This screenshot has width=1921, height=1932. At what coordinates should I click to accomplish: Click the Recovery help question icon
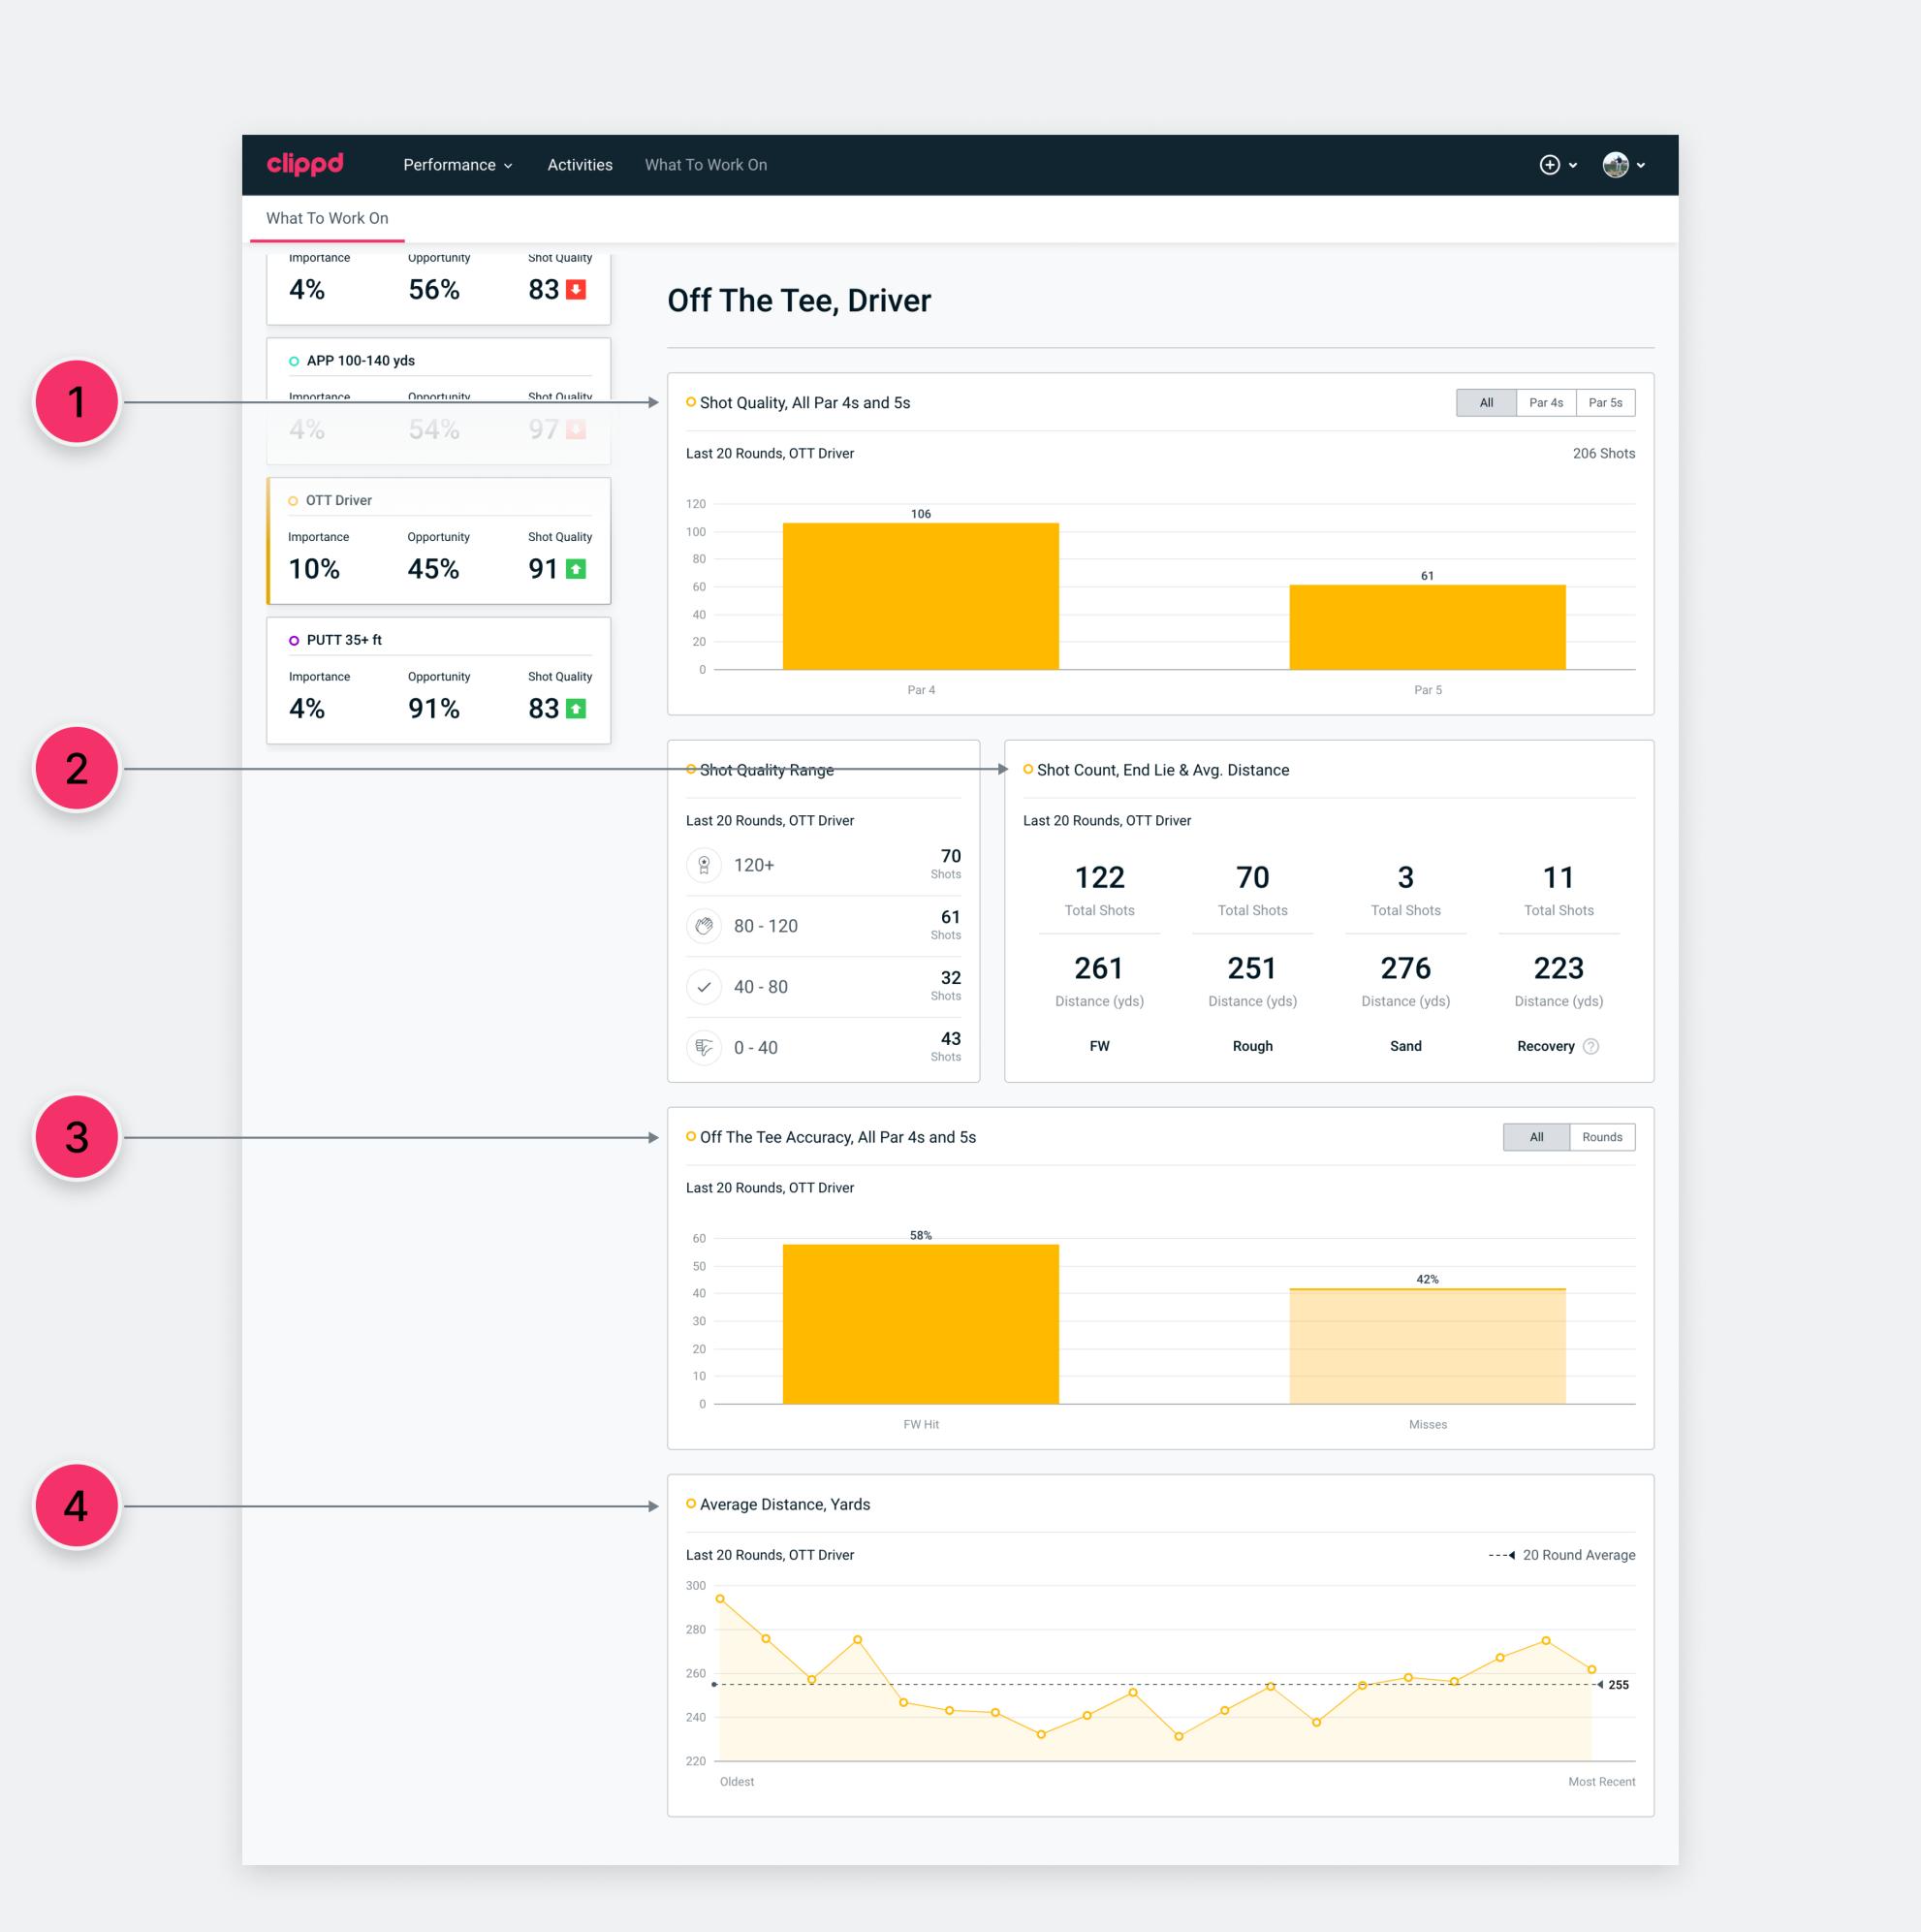(x=1591, y=1046)
